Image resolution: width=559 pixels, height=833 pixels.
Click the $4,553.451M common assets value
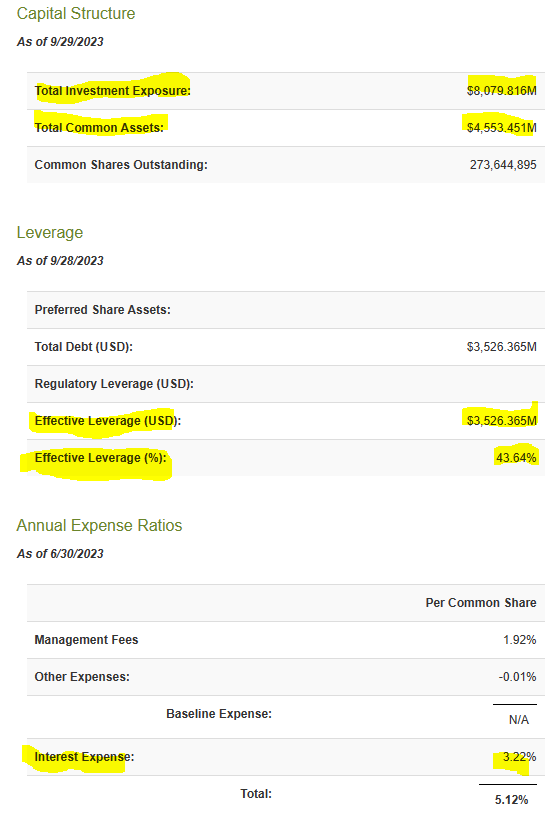tap(502, 128)
